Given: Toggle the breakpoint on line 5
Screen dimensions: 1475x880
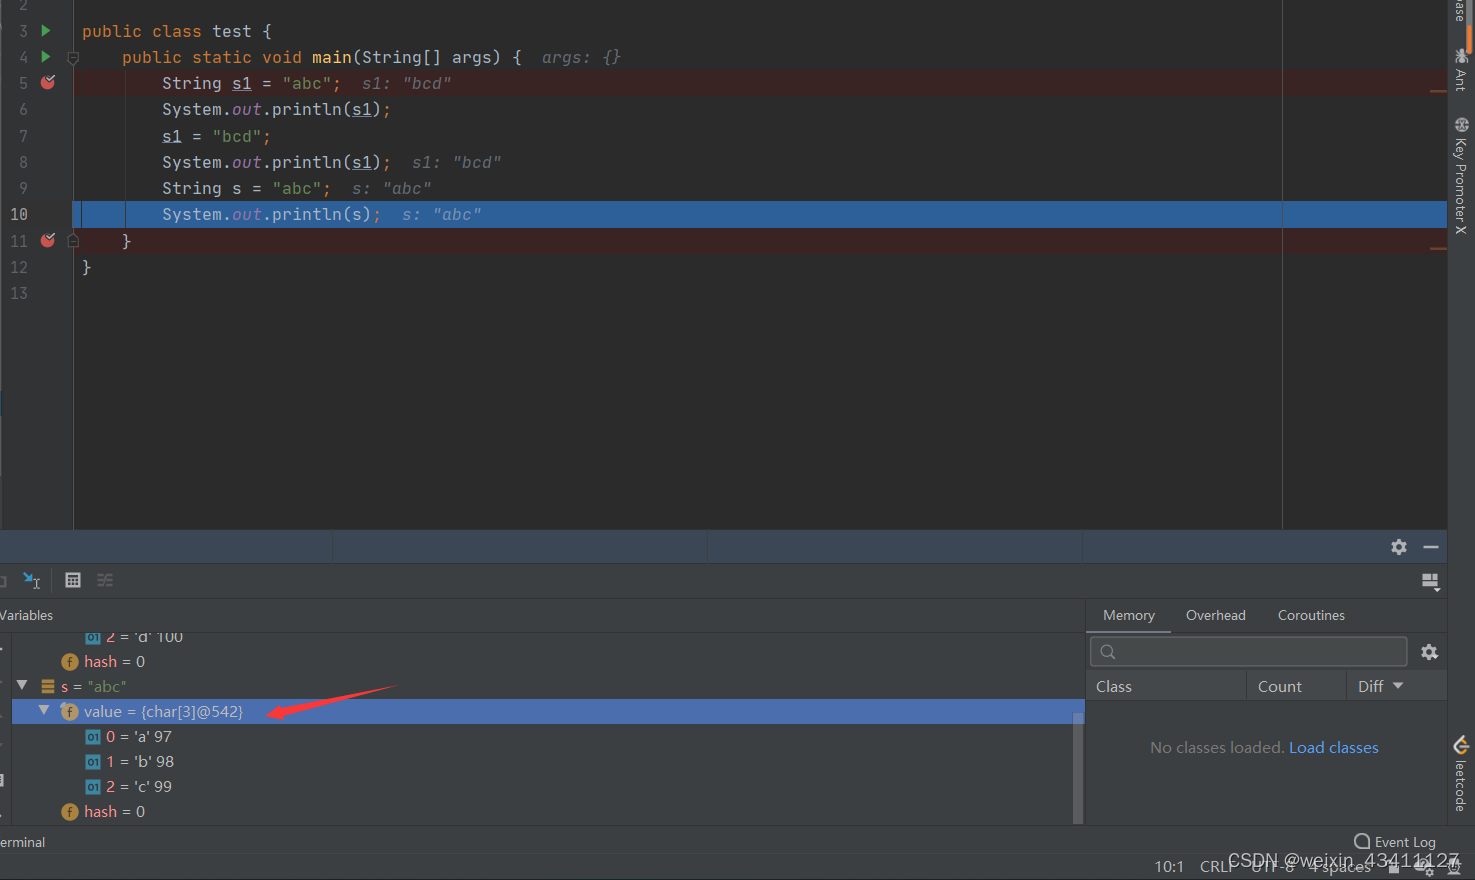Looking at the screenshot, I should 48,83.
